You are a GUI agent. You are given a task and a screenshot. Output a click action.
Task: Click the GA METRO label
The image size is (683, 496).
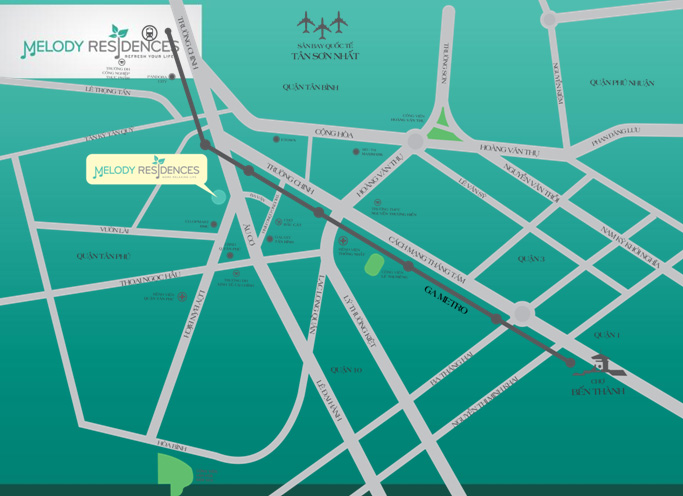pyautogui.click(x=446, y=294)
